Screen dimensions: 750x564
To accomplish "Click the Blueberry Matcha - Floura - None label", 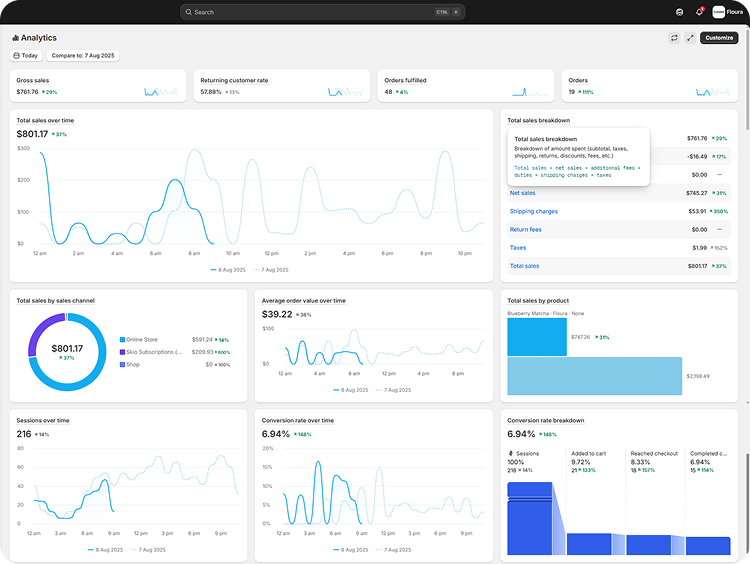I will pos(545,313).
